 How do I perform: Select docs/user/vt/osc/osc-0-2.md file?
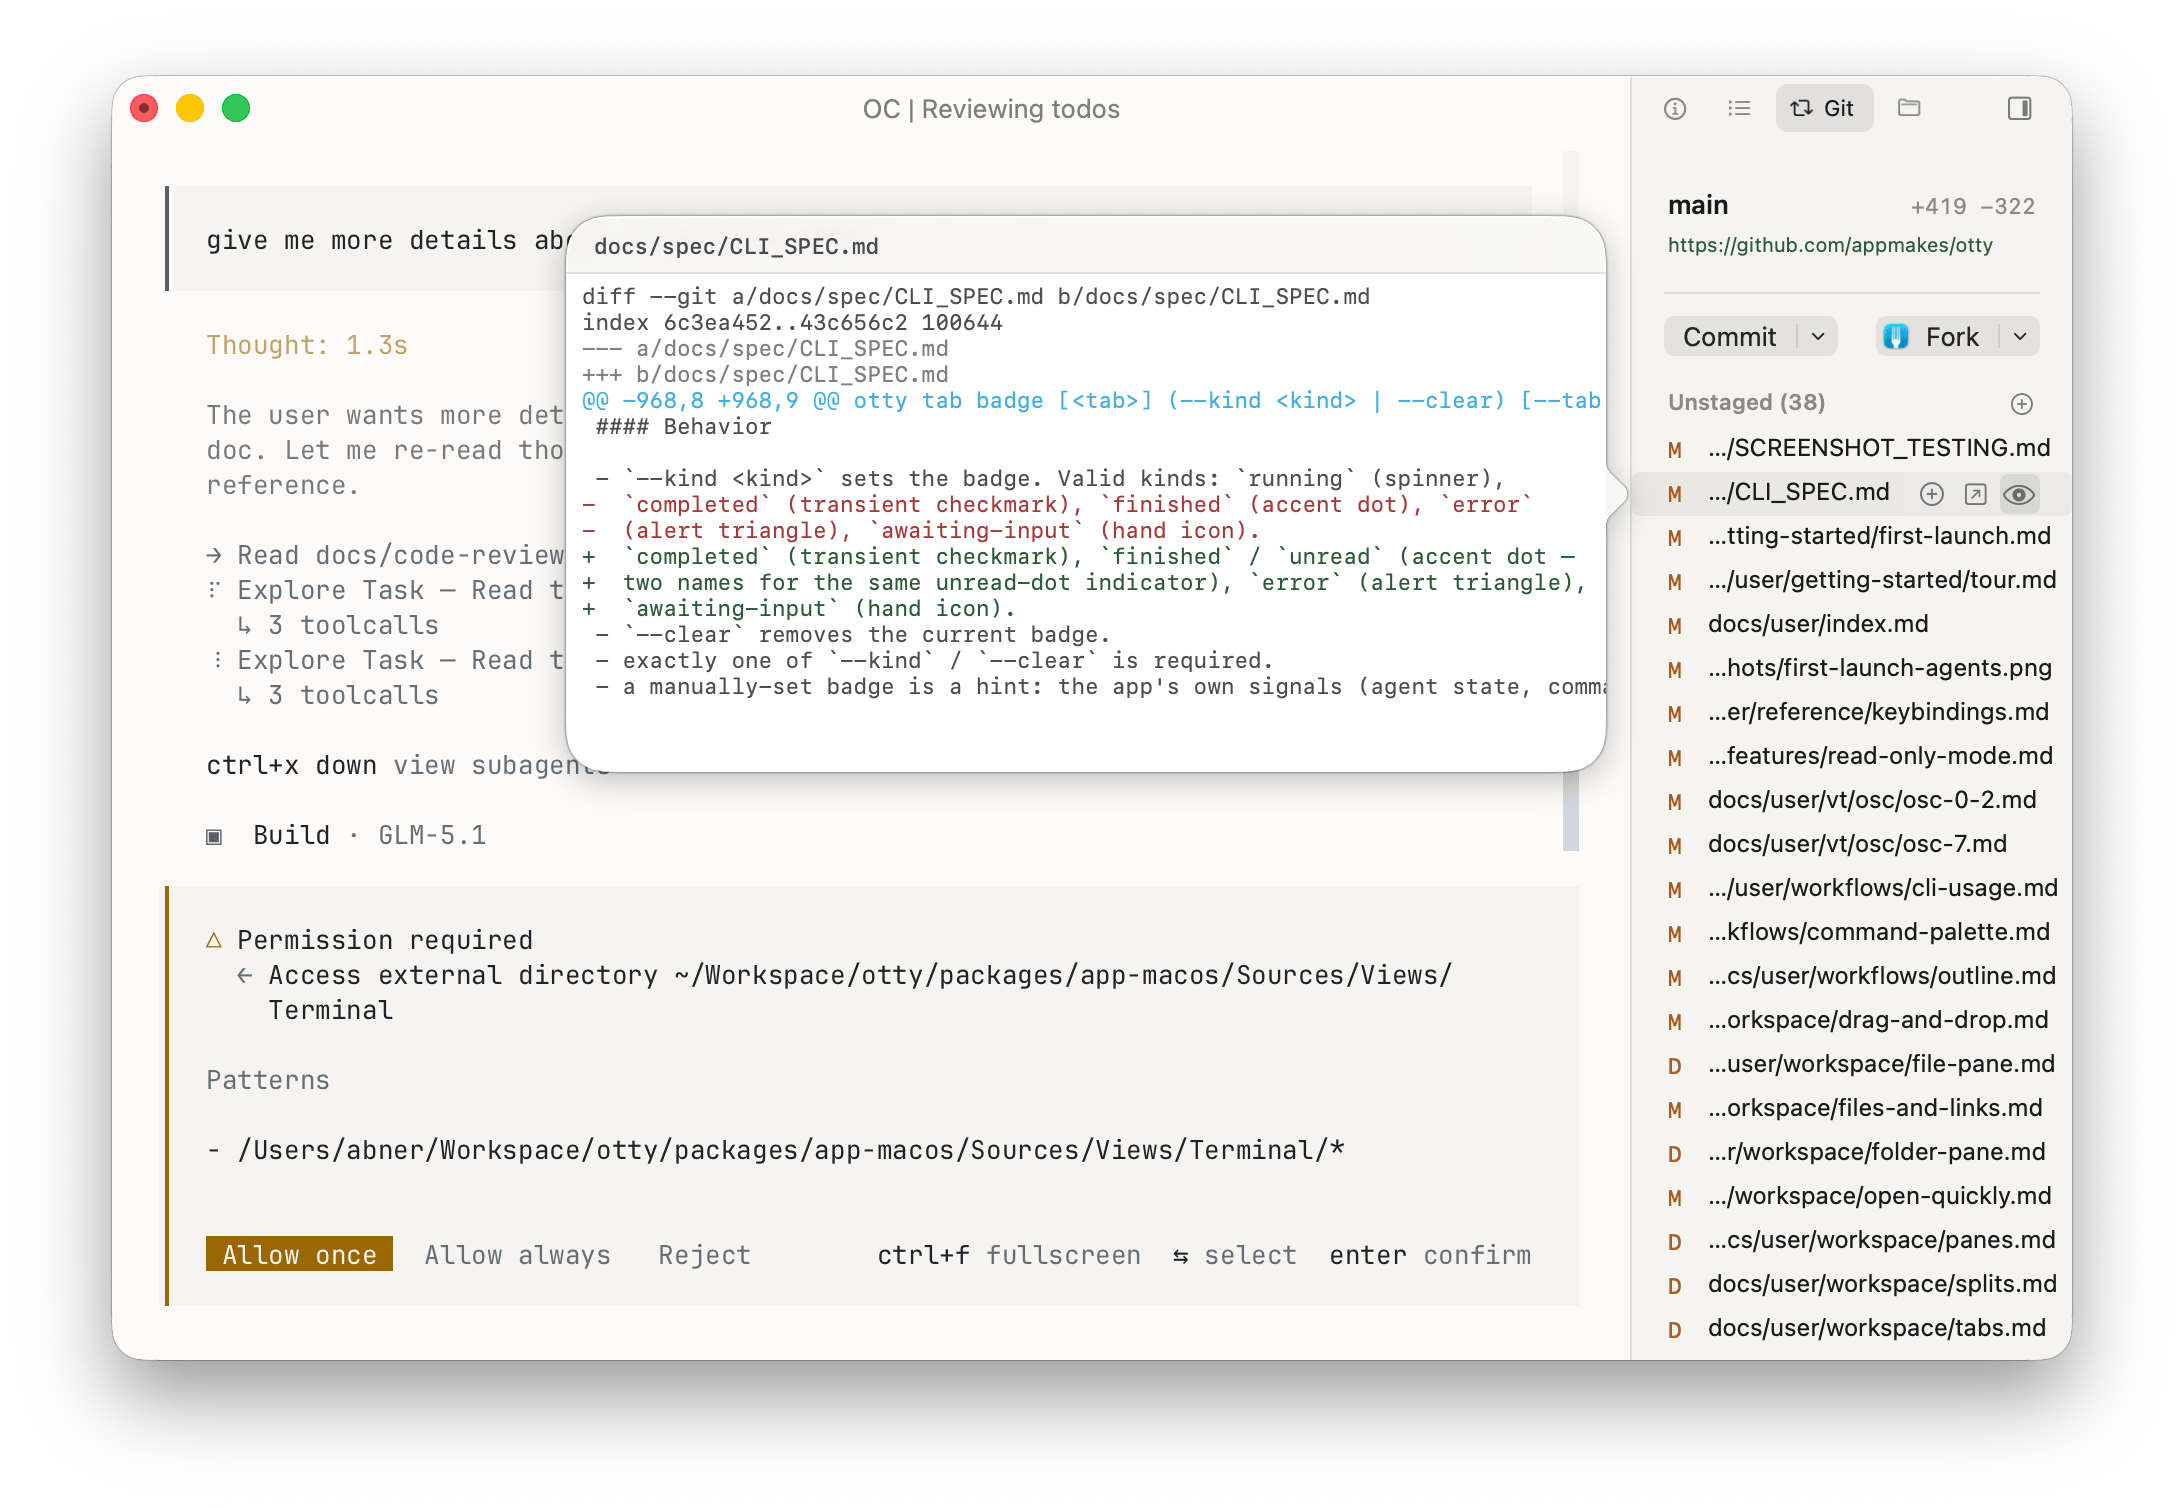point(1852,801)
